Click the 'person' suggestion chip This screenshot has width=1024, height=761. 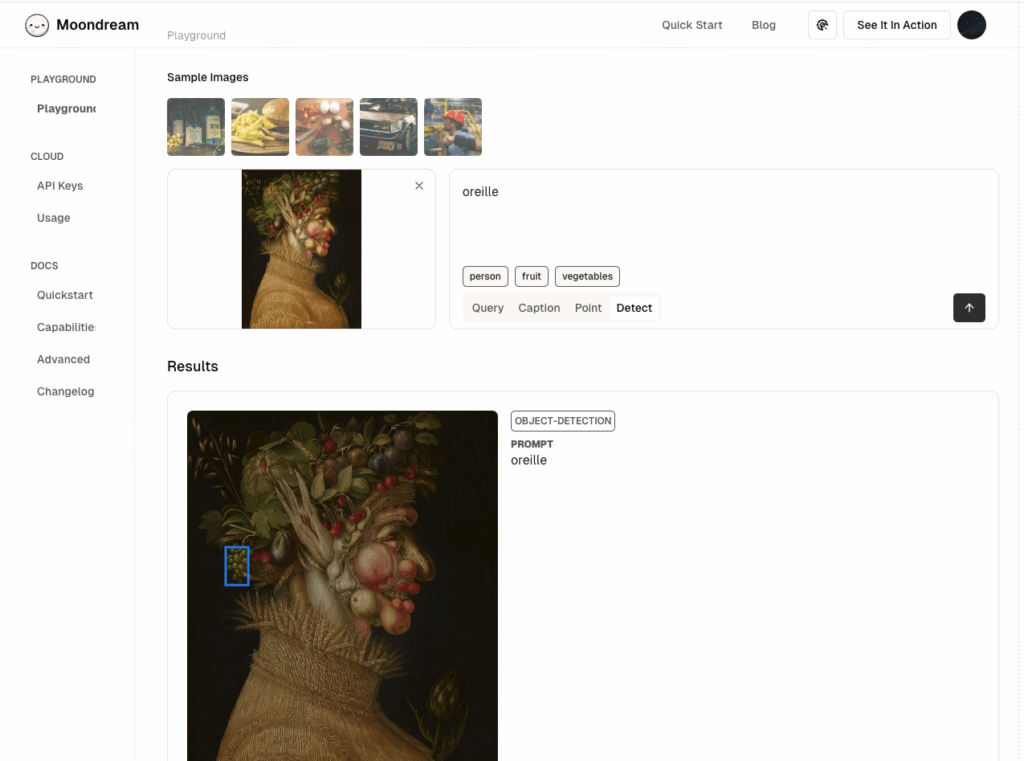pos(485,276)
